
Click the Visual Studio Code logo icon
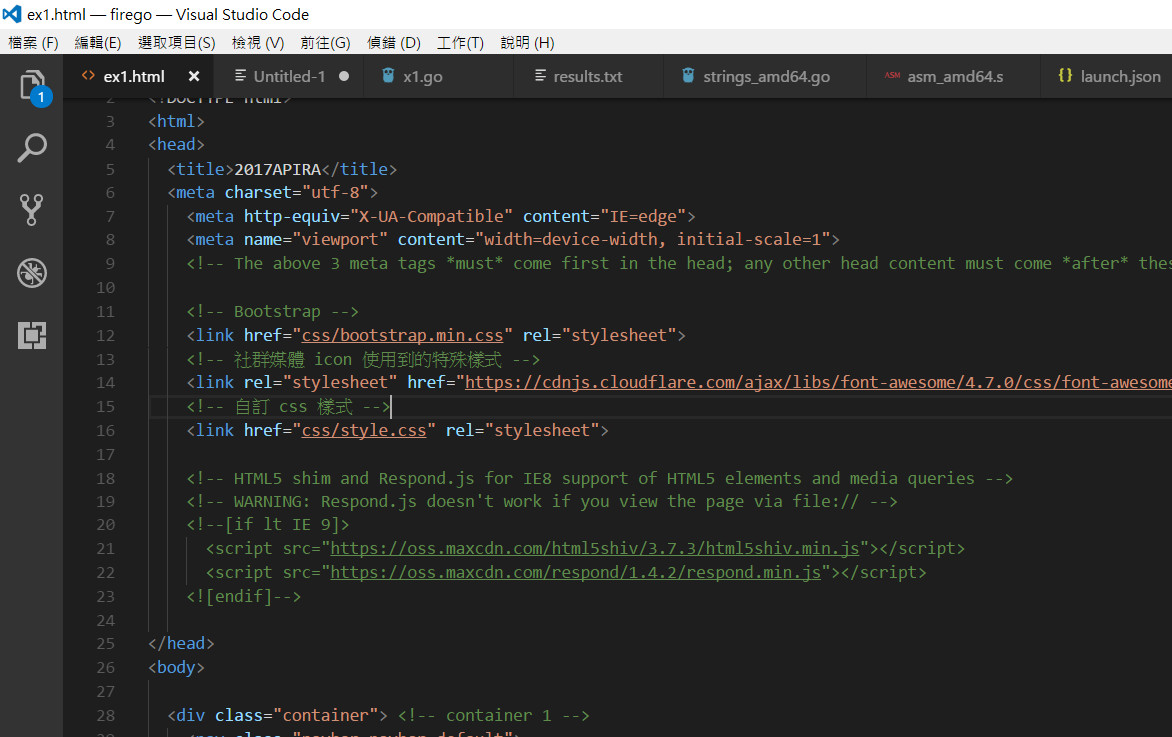(12, 14)
